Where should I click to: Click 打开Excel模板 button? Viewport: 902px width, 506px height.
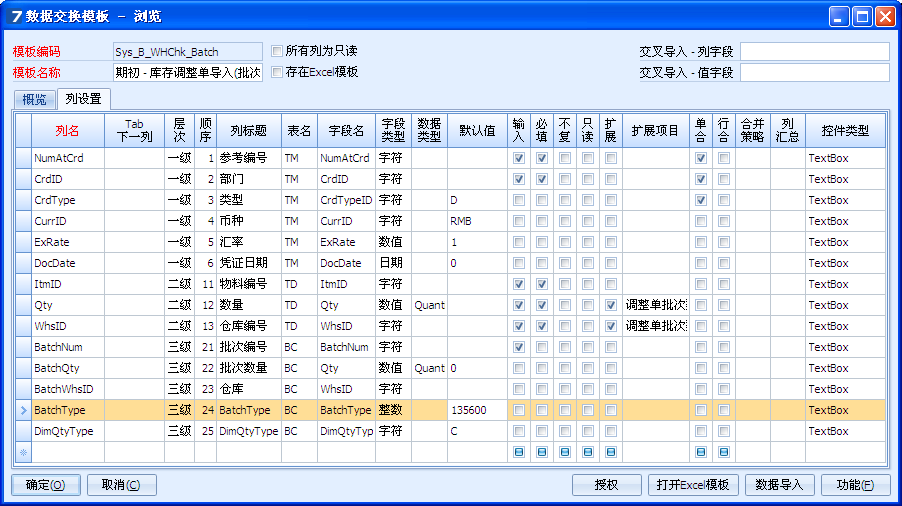click(693, 485)
